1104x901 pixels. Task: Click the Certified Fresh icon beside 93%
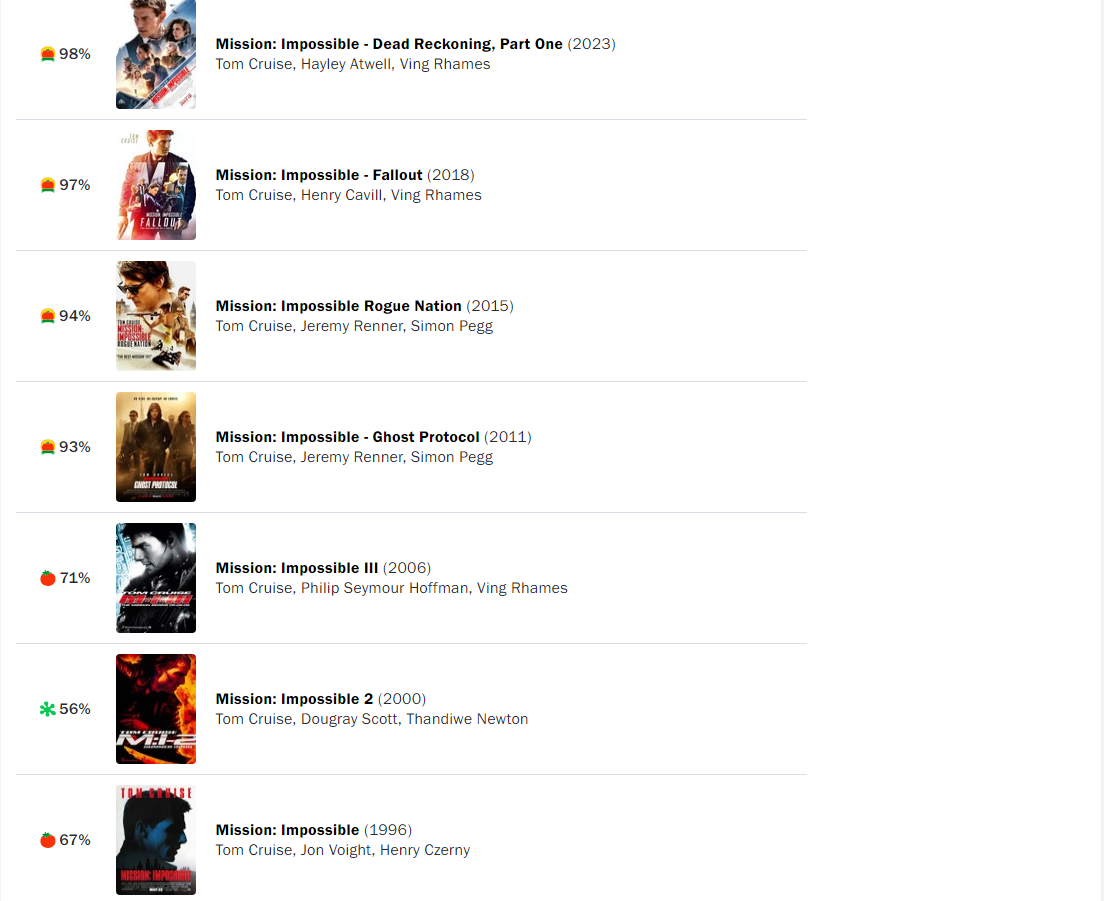click(x=47, y=447)
